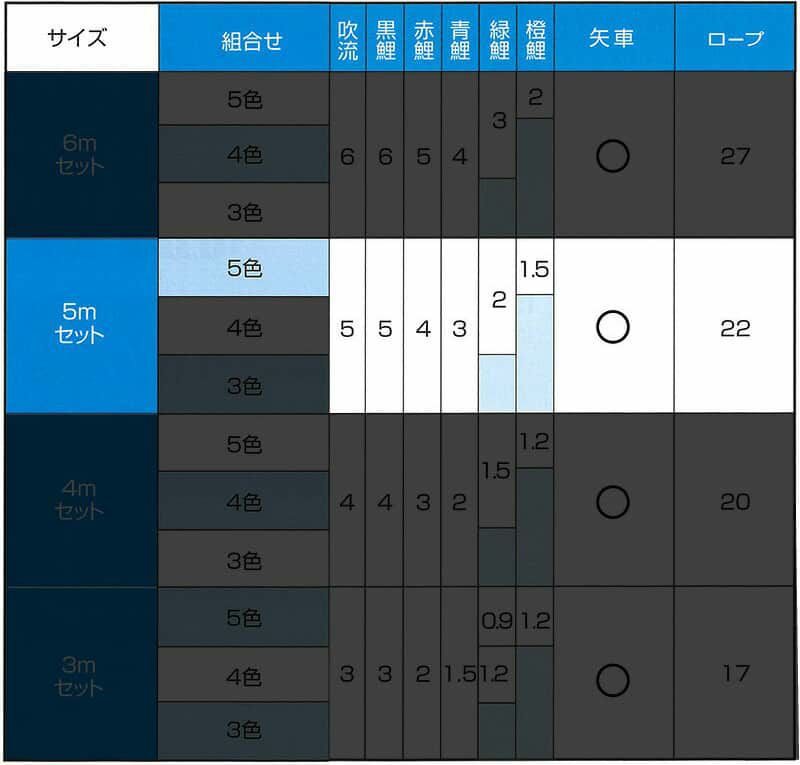Click the 5色 option in the 3mセット row
The image size is (800, 765).
[244, 618]
